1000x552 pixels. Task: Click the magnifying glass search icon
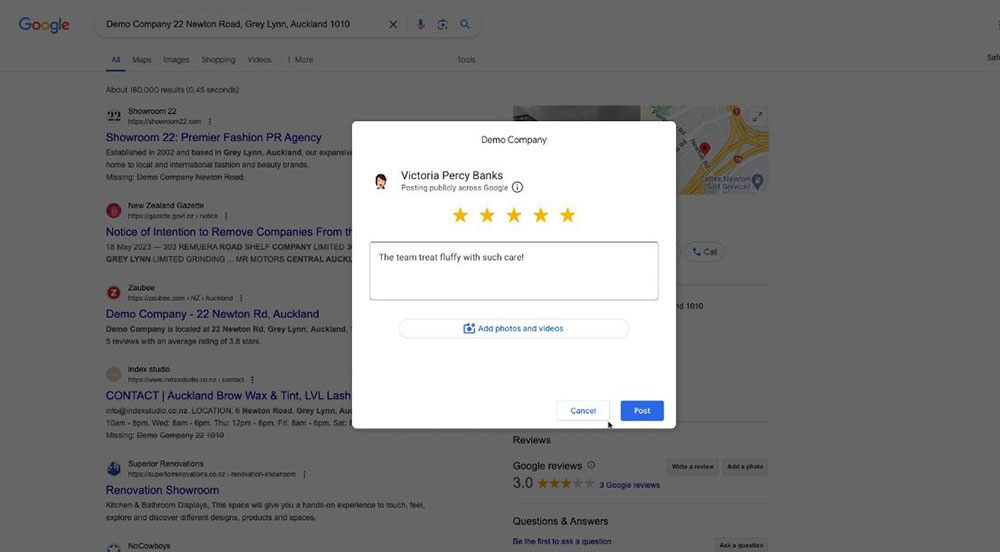(465, 24)
